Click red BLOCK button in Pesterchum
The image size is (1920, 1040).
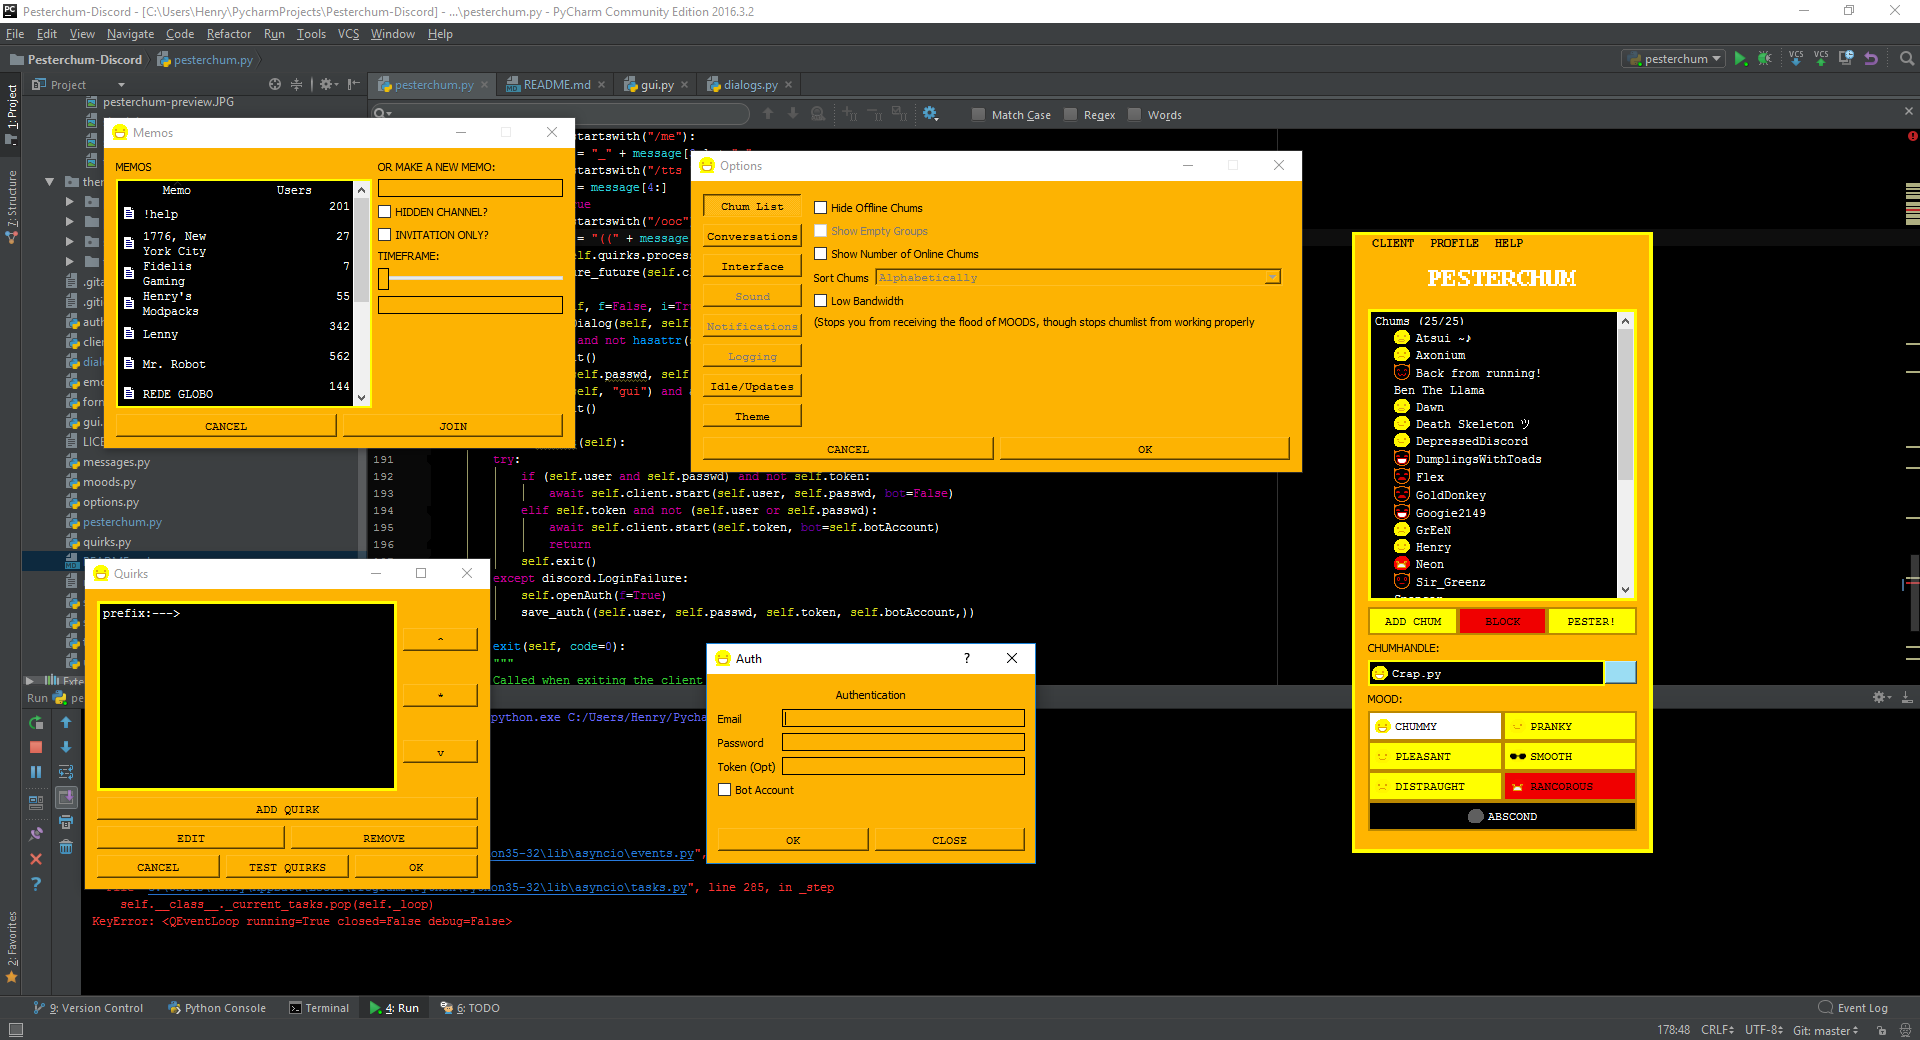[x=1502, y=621]
